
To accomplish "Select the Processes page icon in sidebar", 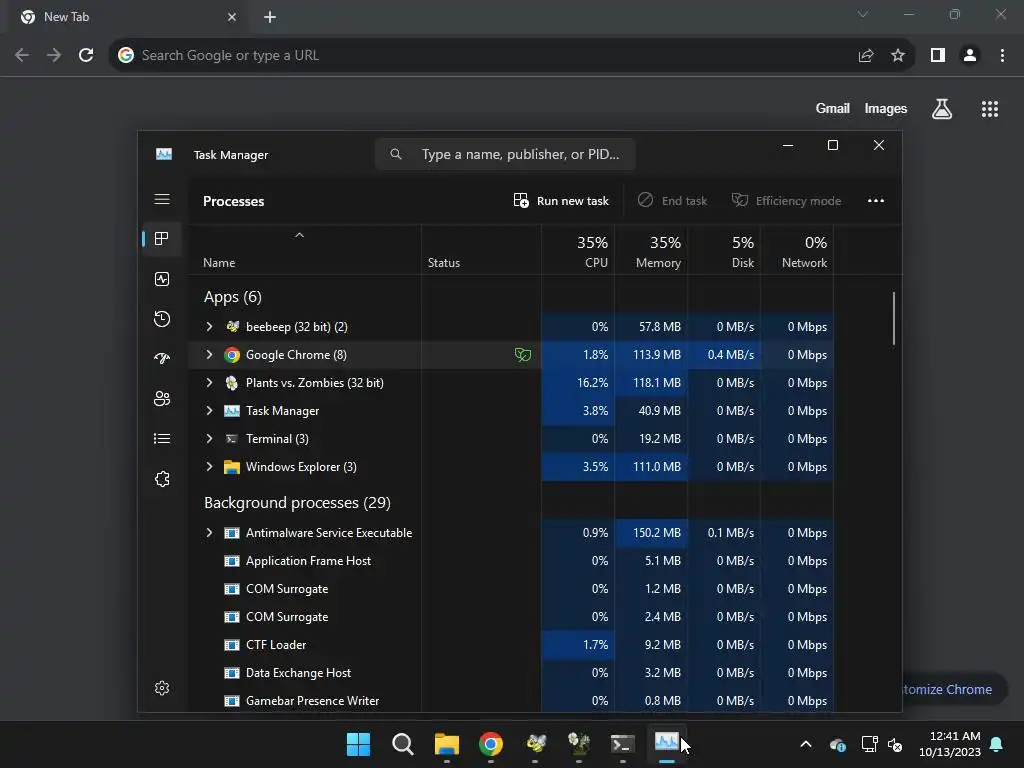I will pyautogui.click(x=162, y=238).
